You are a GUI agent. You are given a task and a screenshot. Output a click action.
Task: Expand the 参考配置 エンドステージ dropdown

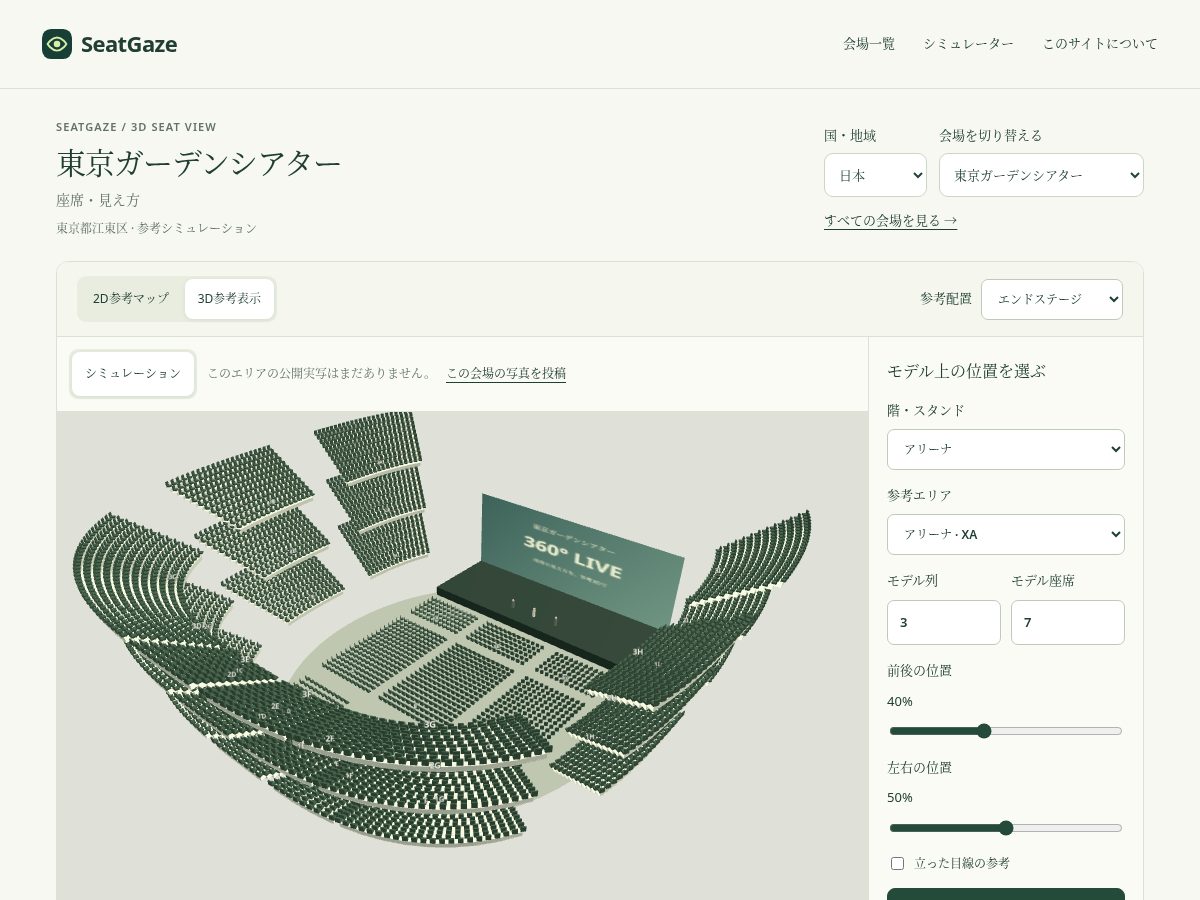coord(1052,299)
